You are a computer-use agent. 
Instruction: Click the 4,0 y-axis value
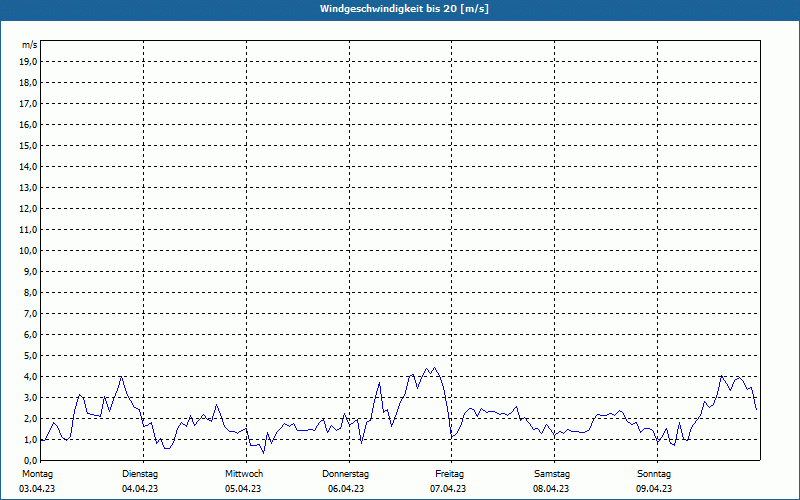[x=30, y=377]
